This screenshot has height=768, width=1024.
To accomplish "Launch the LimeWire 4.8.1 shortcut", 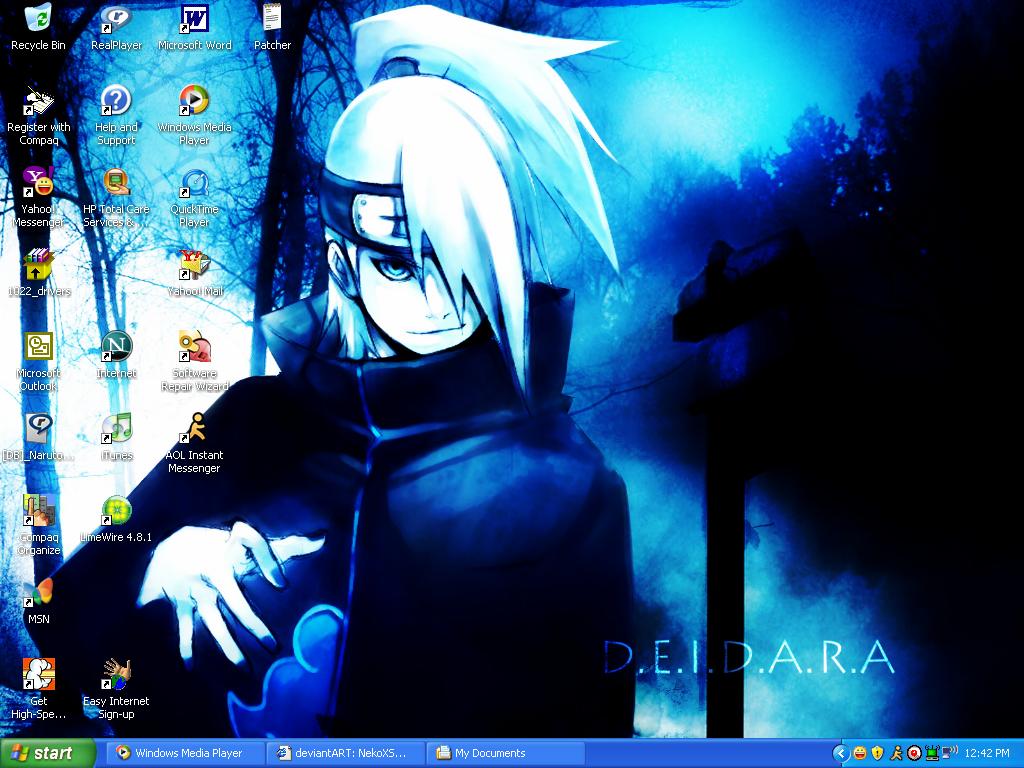I will click(116, 519).
